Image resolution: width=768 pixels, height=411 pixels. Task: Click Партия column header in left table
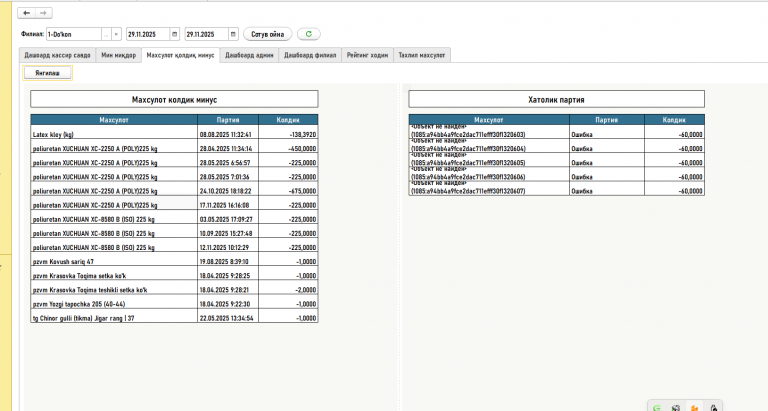228,120
